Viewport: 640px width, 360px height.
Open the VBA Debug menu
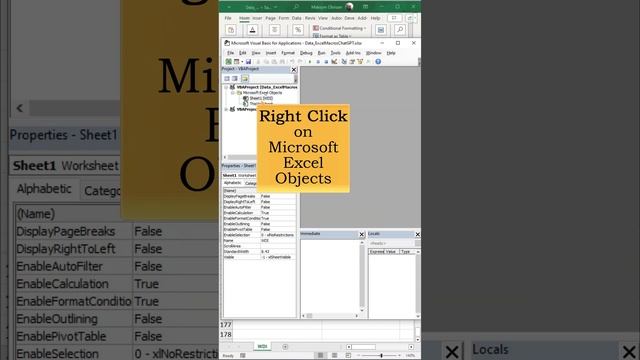click(x=306, y=53)
